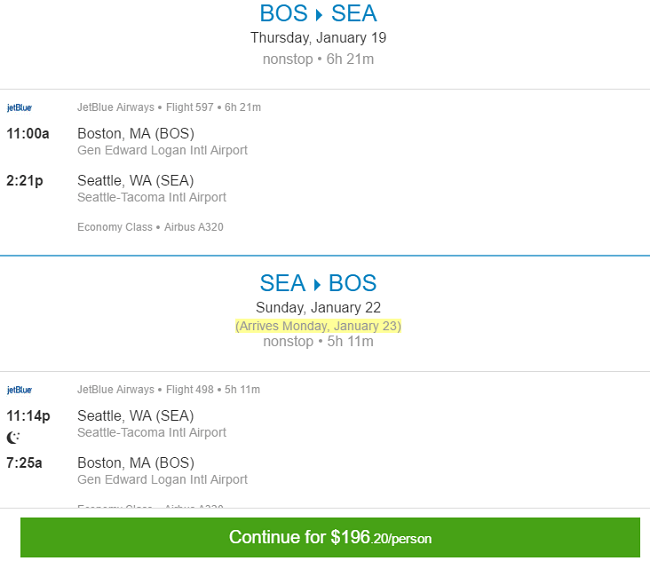Click Seattle-Tacoma Intl Airport in return flight
This screenshot has width=650, height=561.
[x=152, y=432]
